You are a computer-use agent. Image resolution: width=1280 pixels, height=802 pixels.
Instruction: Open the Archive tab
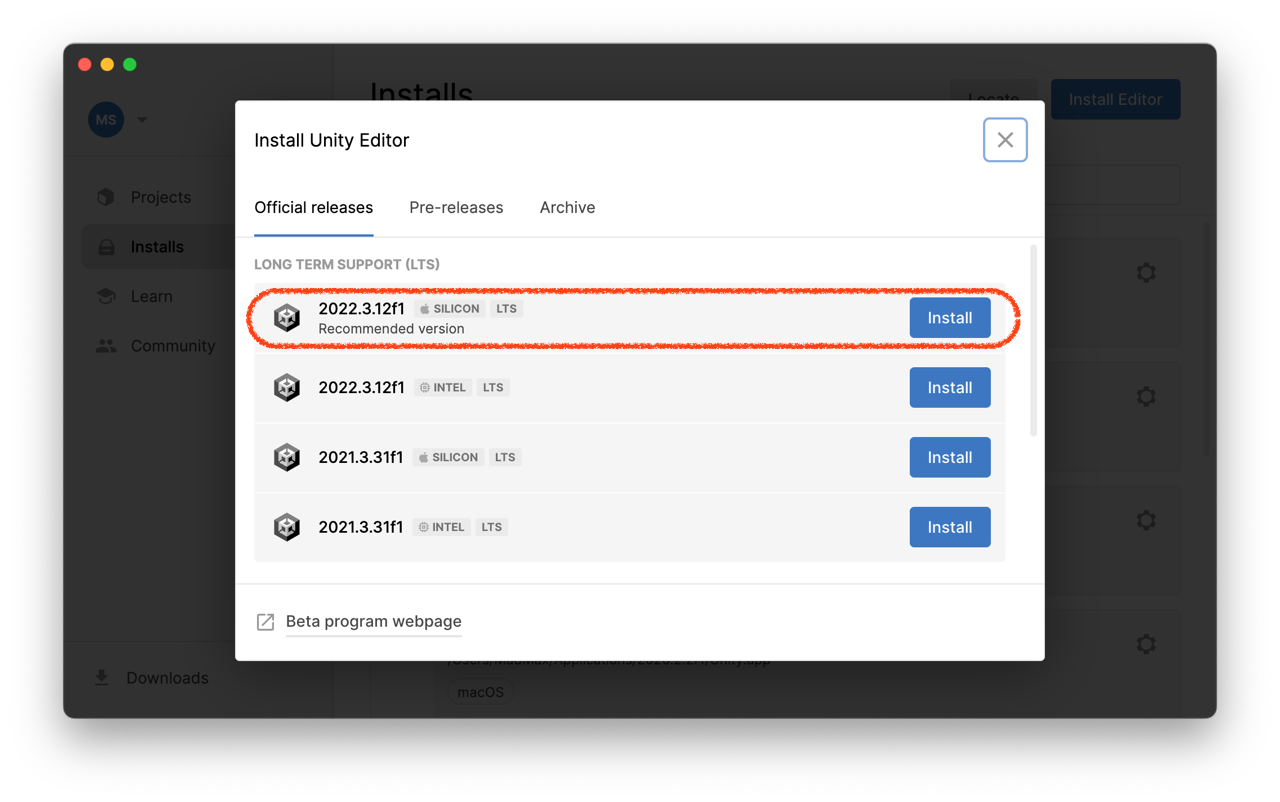click(567, 208)
